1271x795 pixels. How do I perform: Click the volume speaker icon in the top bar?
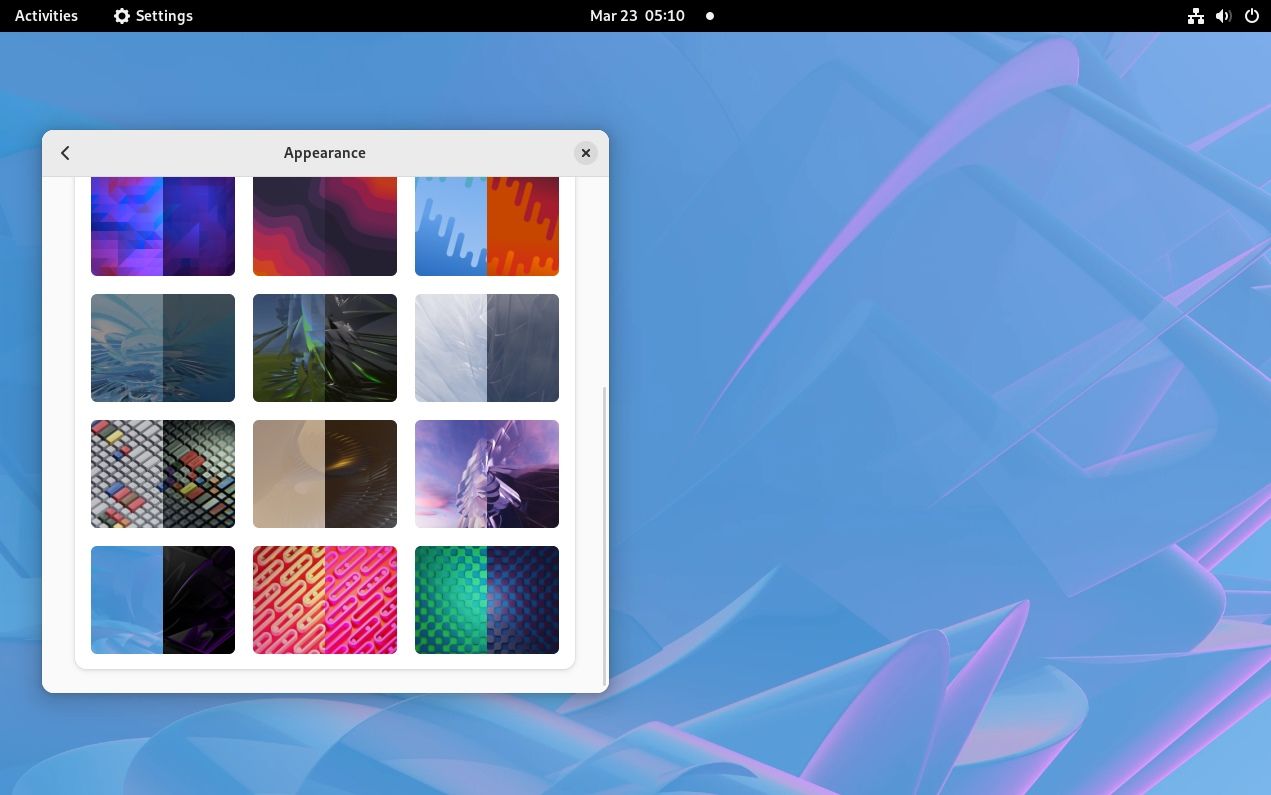(1222, 15)
